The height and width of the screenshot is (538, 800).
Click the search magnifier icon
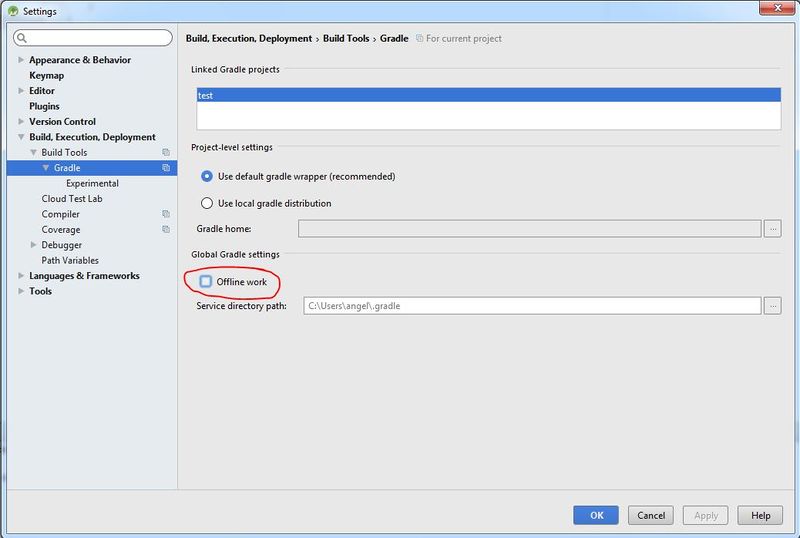21,38
